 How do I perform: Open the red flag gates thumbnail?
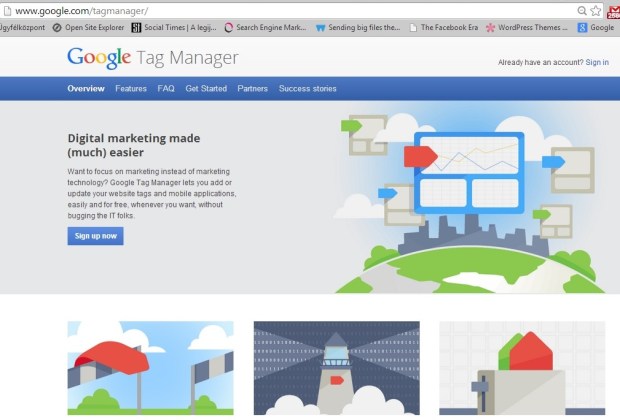151,368
